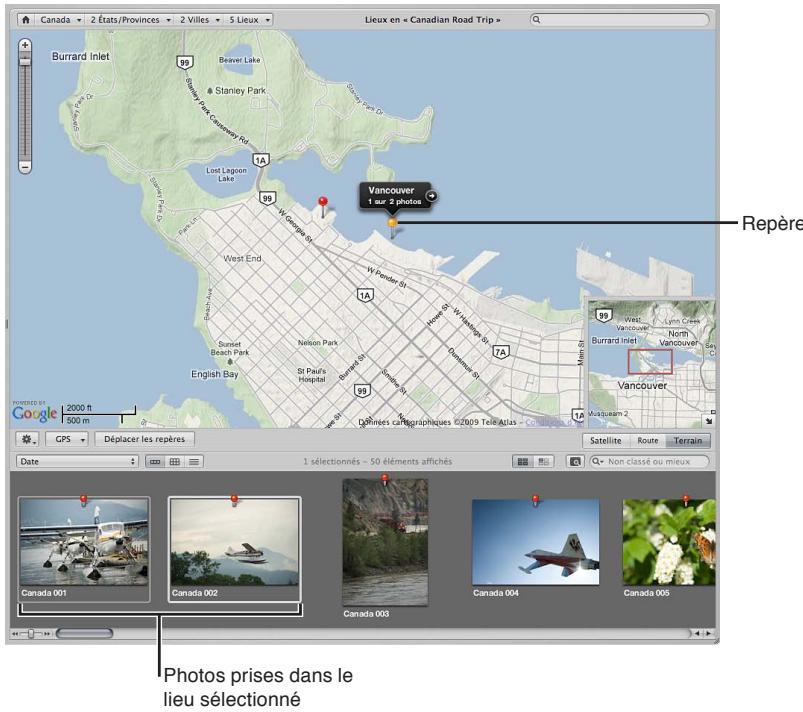
Task: Go to the Home places view
Action: (26, 19)
